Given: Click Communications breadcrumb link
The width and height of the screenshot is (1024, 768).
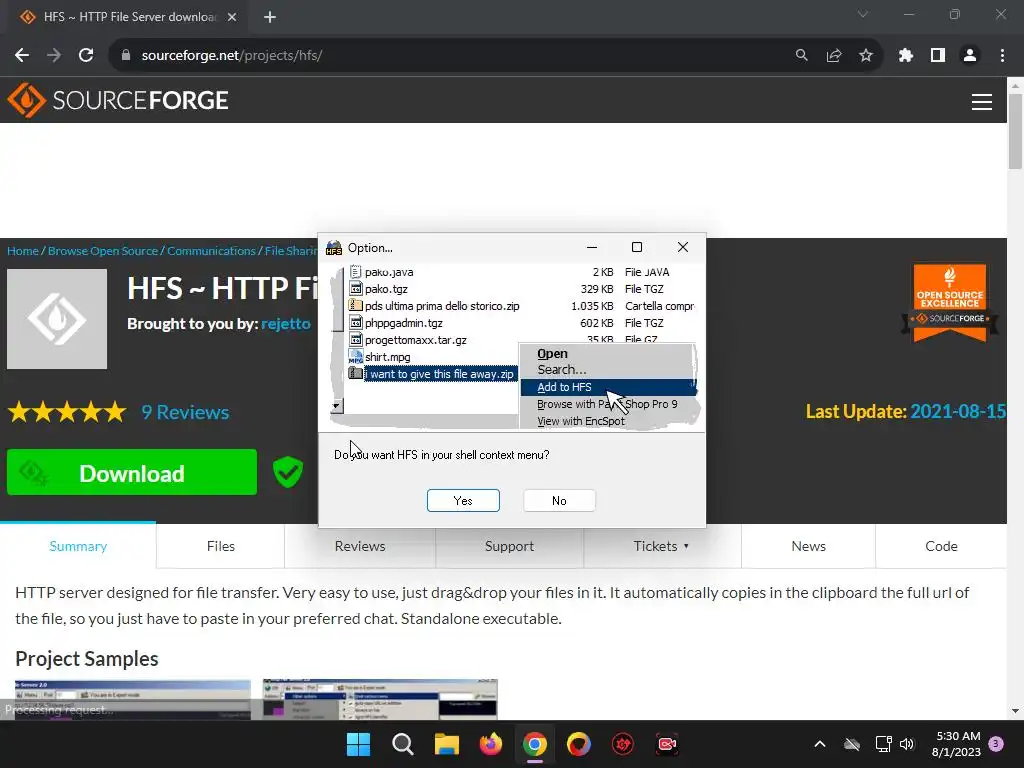Looking at the screenshot, I should click(x=211, y=251).
